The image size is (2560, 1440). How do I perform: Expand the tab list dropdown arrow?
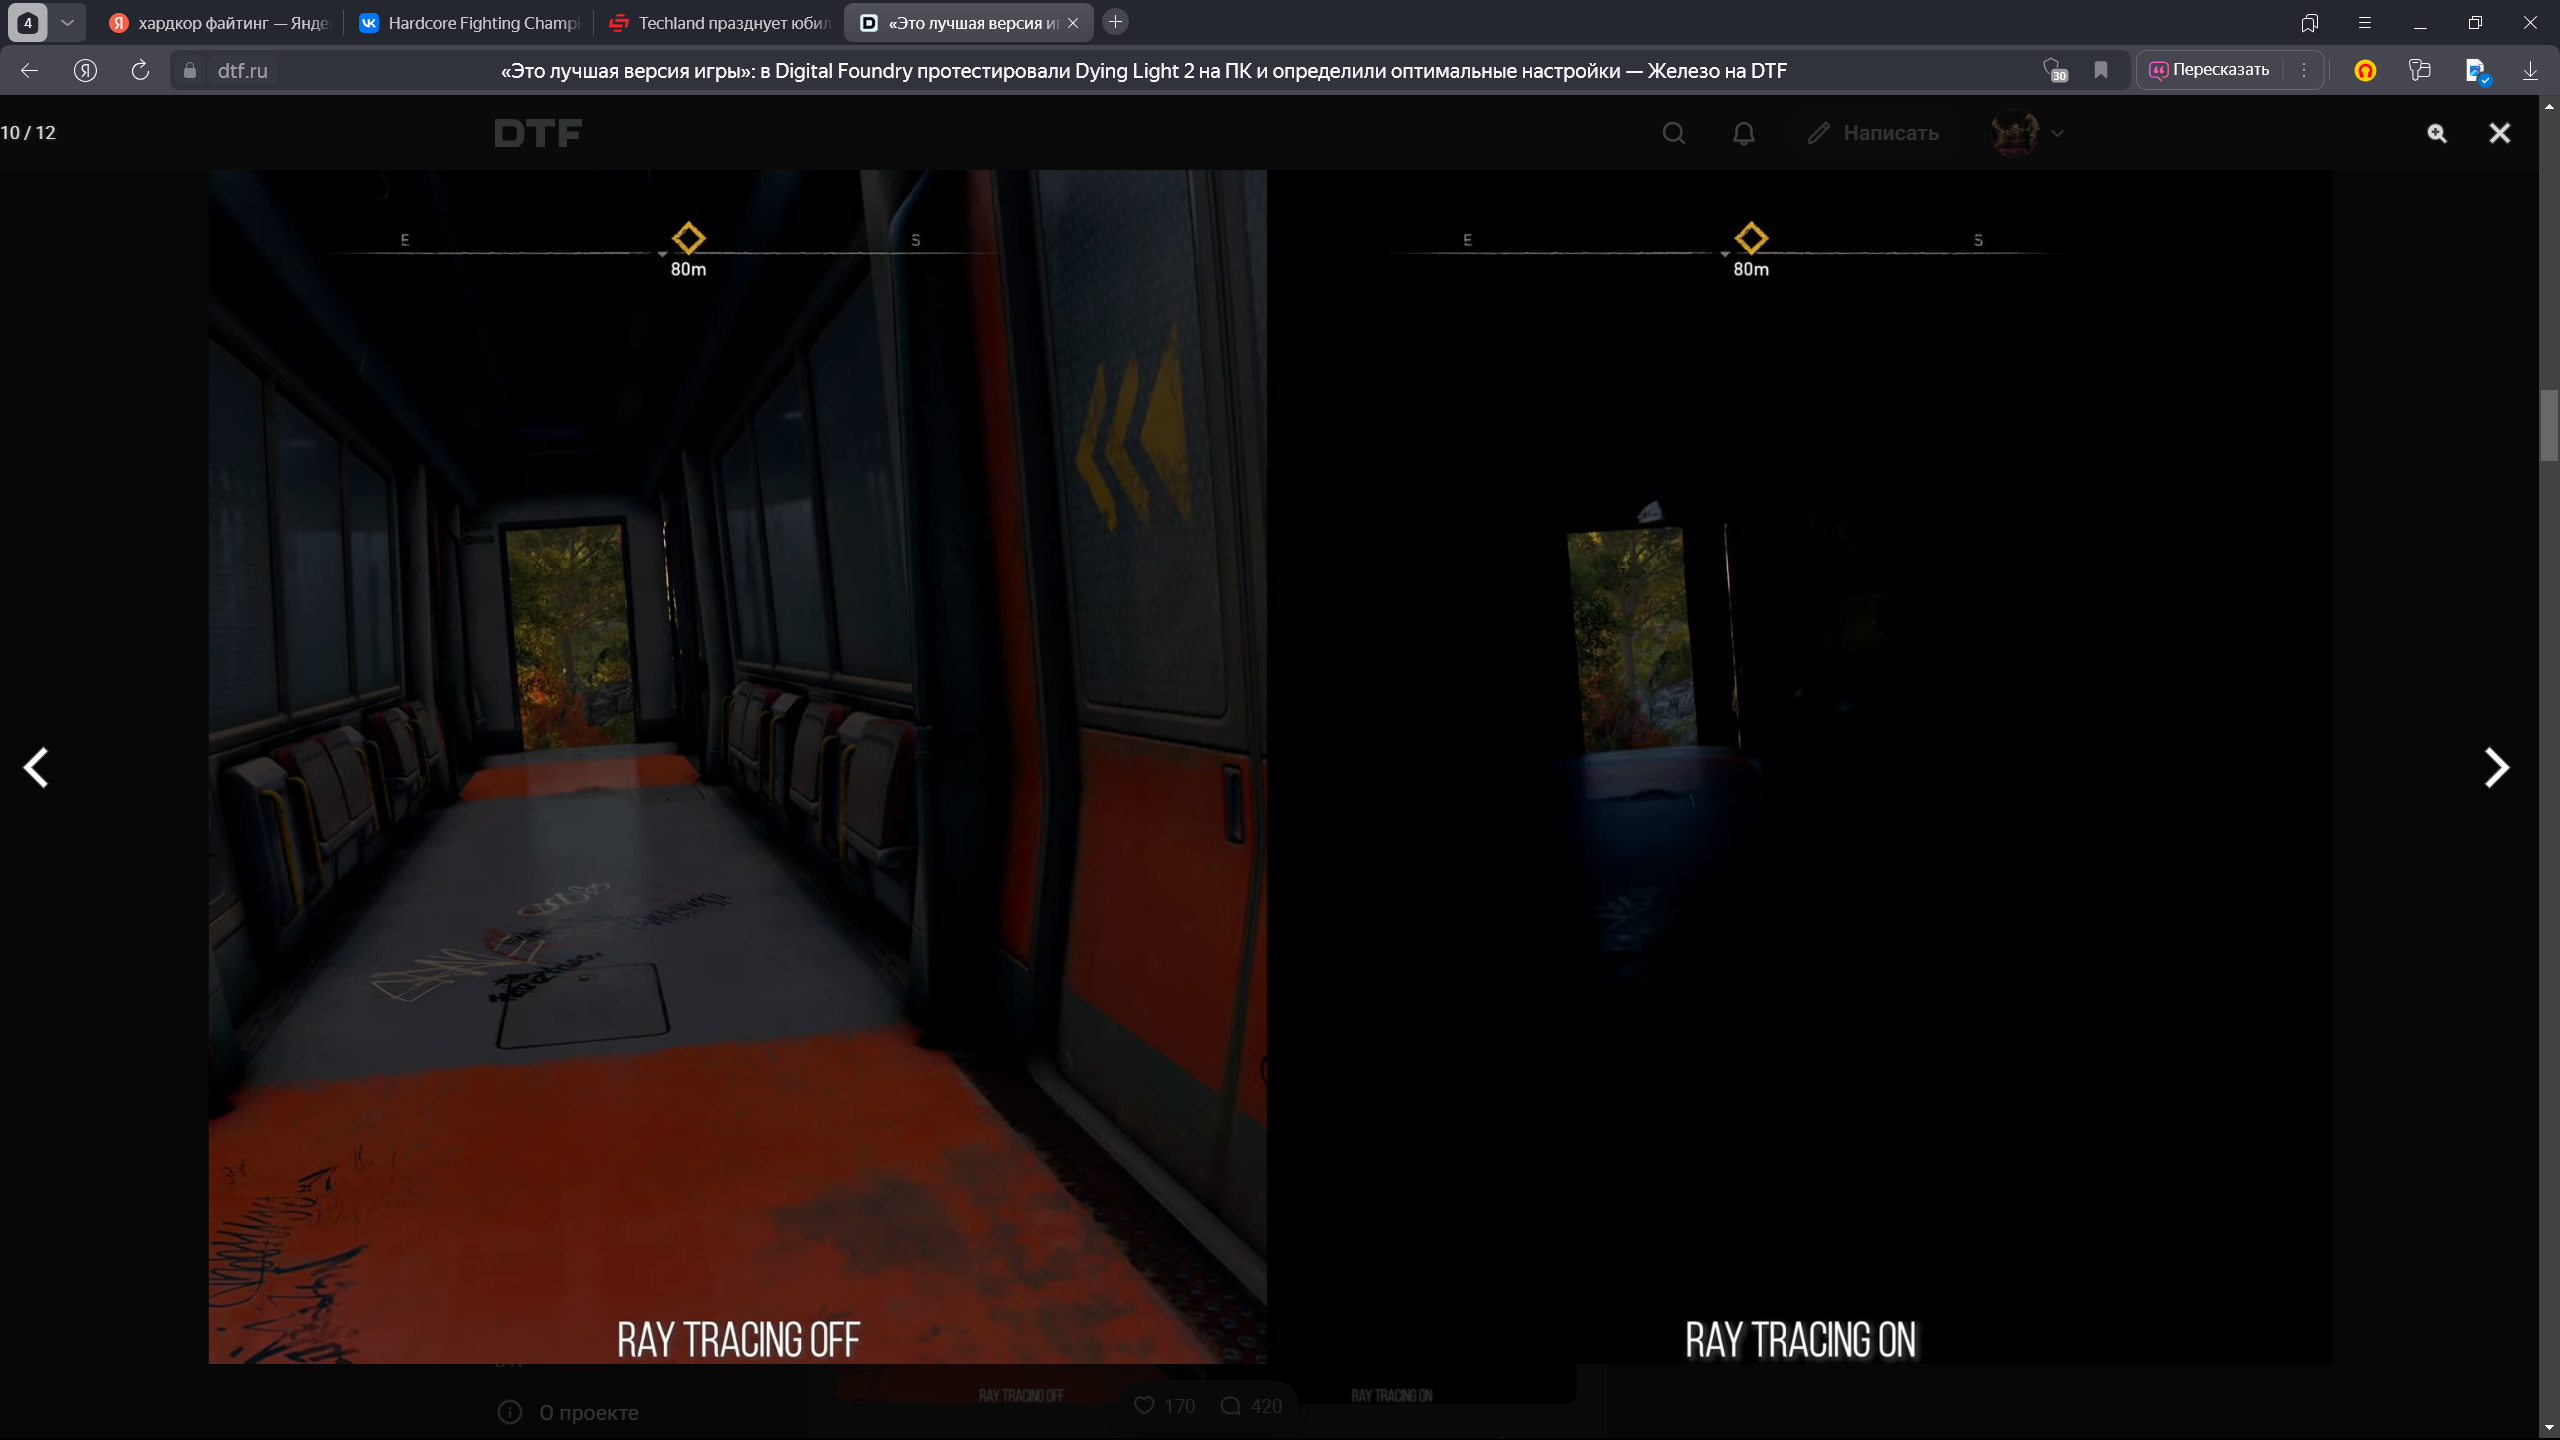click(67, 22)
